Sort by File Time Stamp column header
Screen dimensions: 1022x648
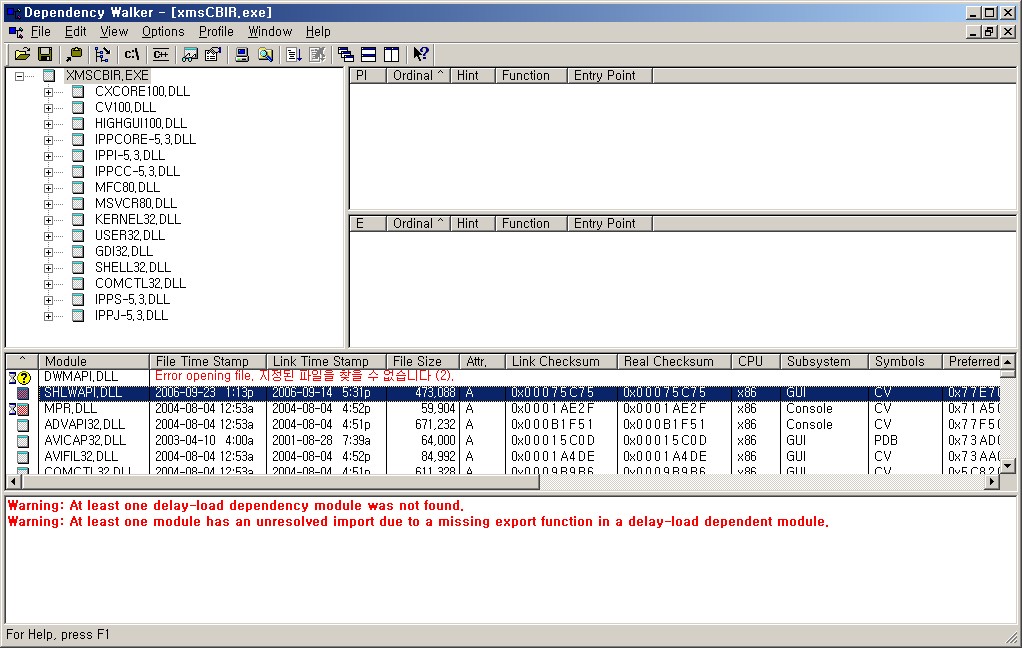coord(208,361)
